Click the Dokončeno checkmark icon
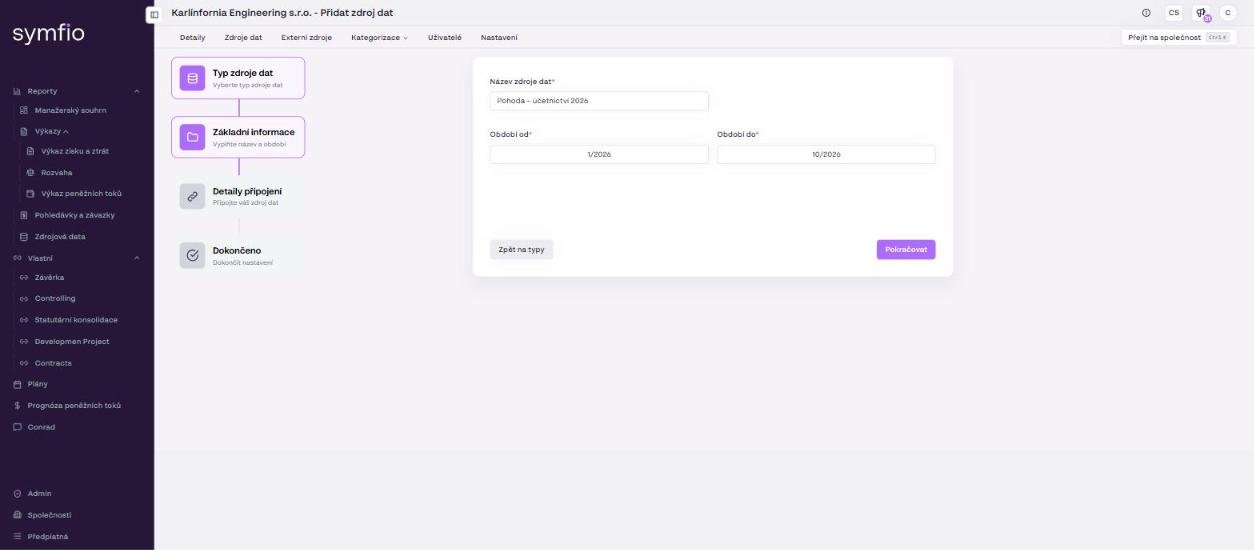 (x=192, y=256)
